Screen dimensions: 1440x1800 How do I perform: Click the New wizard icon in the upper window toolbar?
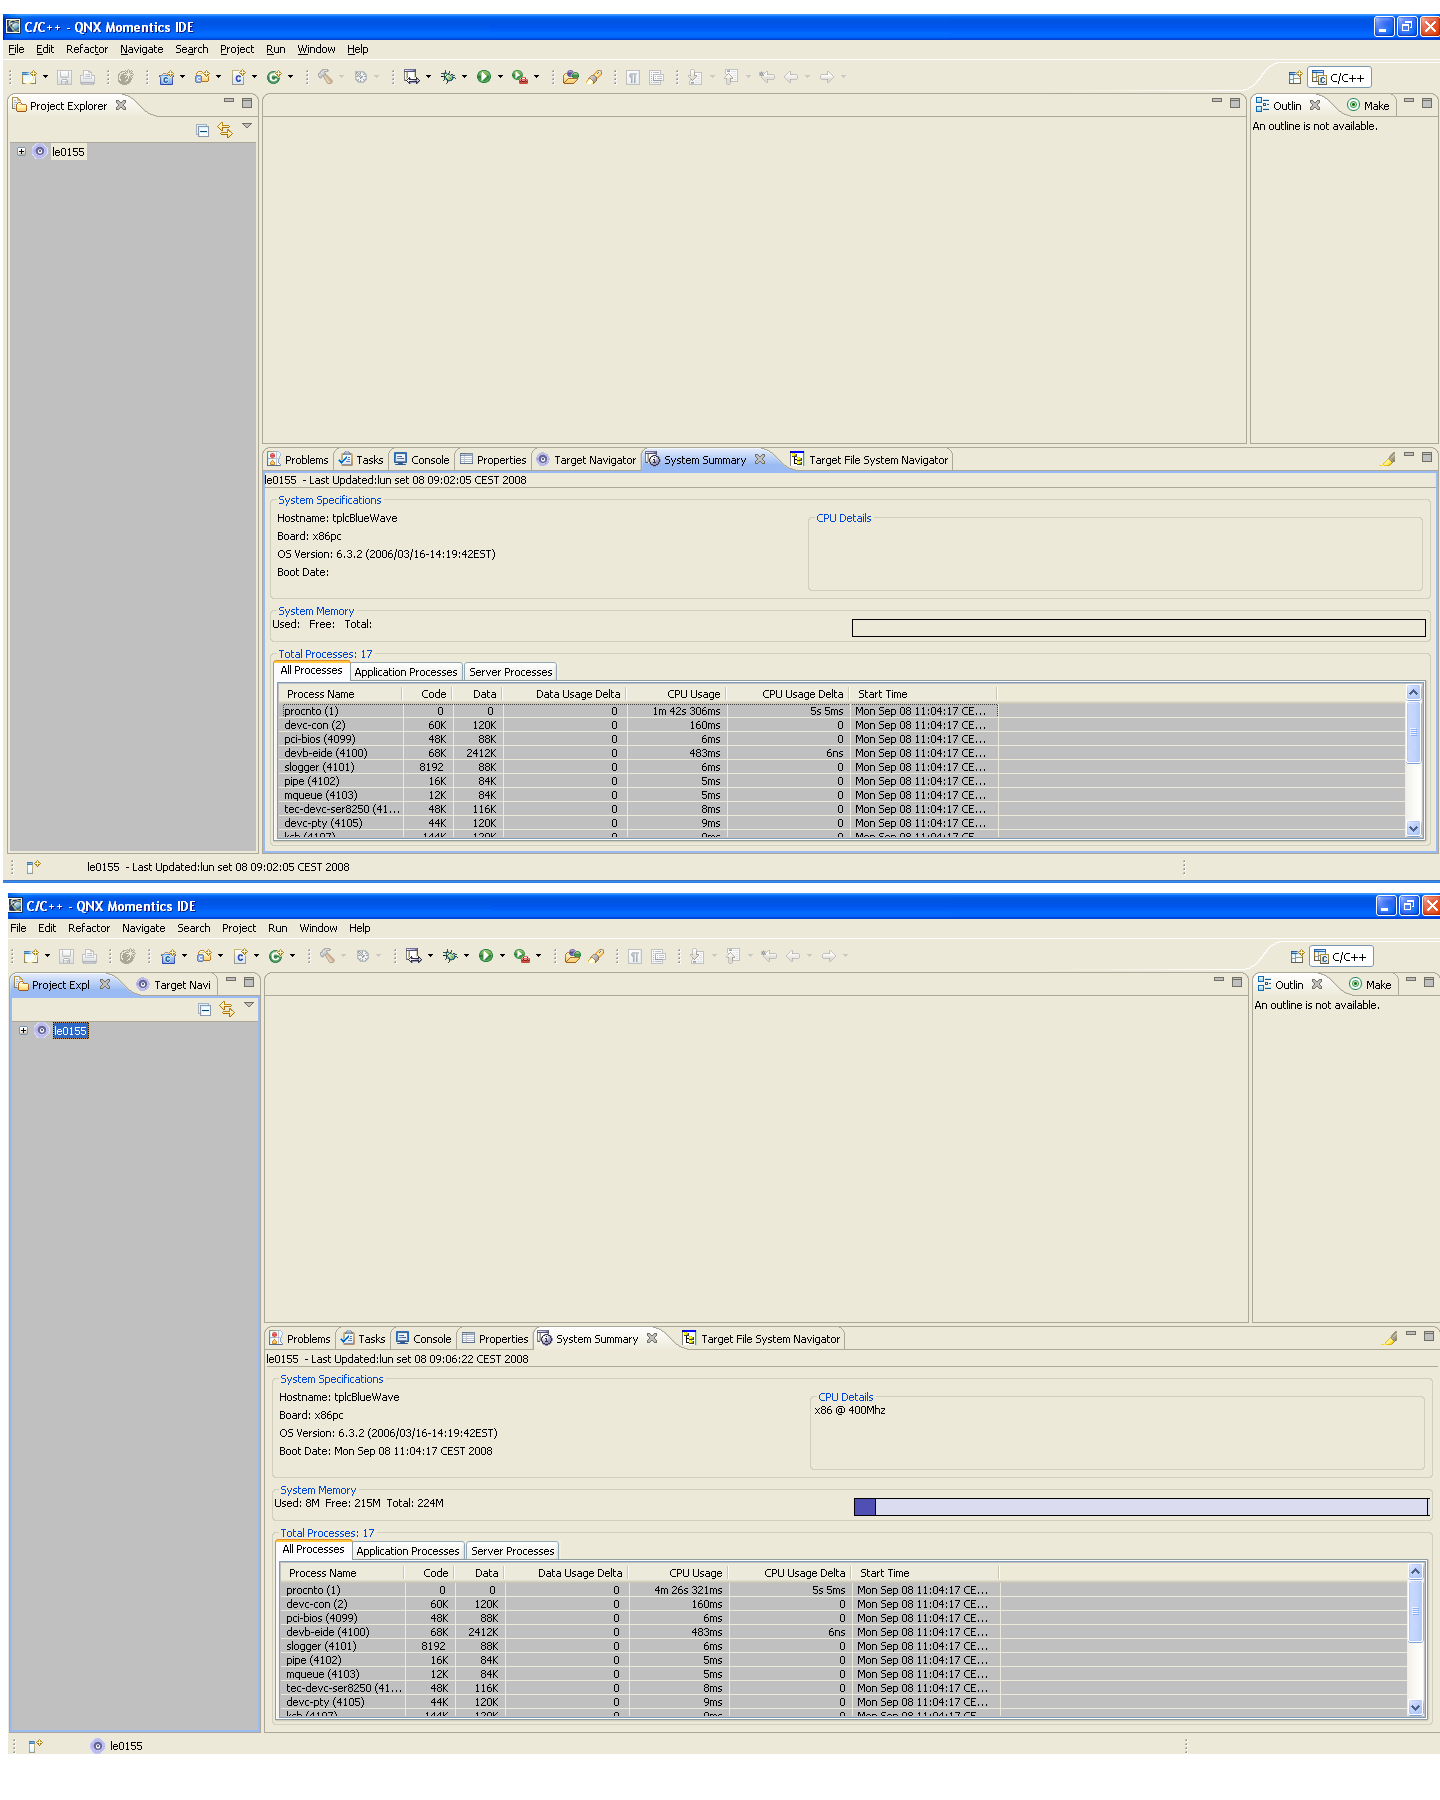click(x=29, y=77)
